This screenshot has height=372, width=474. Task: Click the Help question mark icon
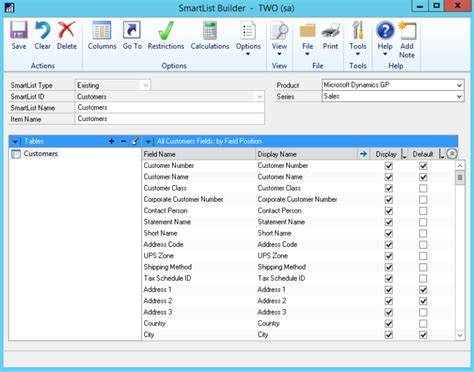click(x=385, y=31)
